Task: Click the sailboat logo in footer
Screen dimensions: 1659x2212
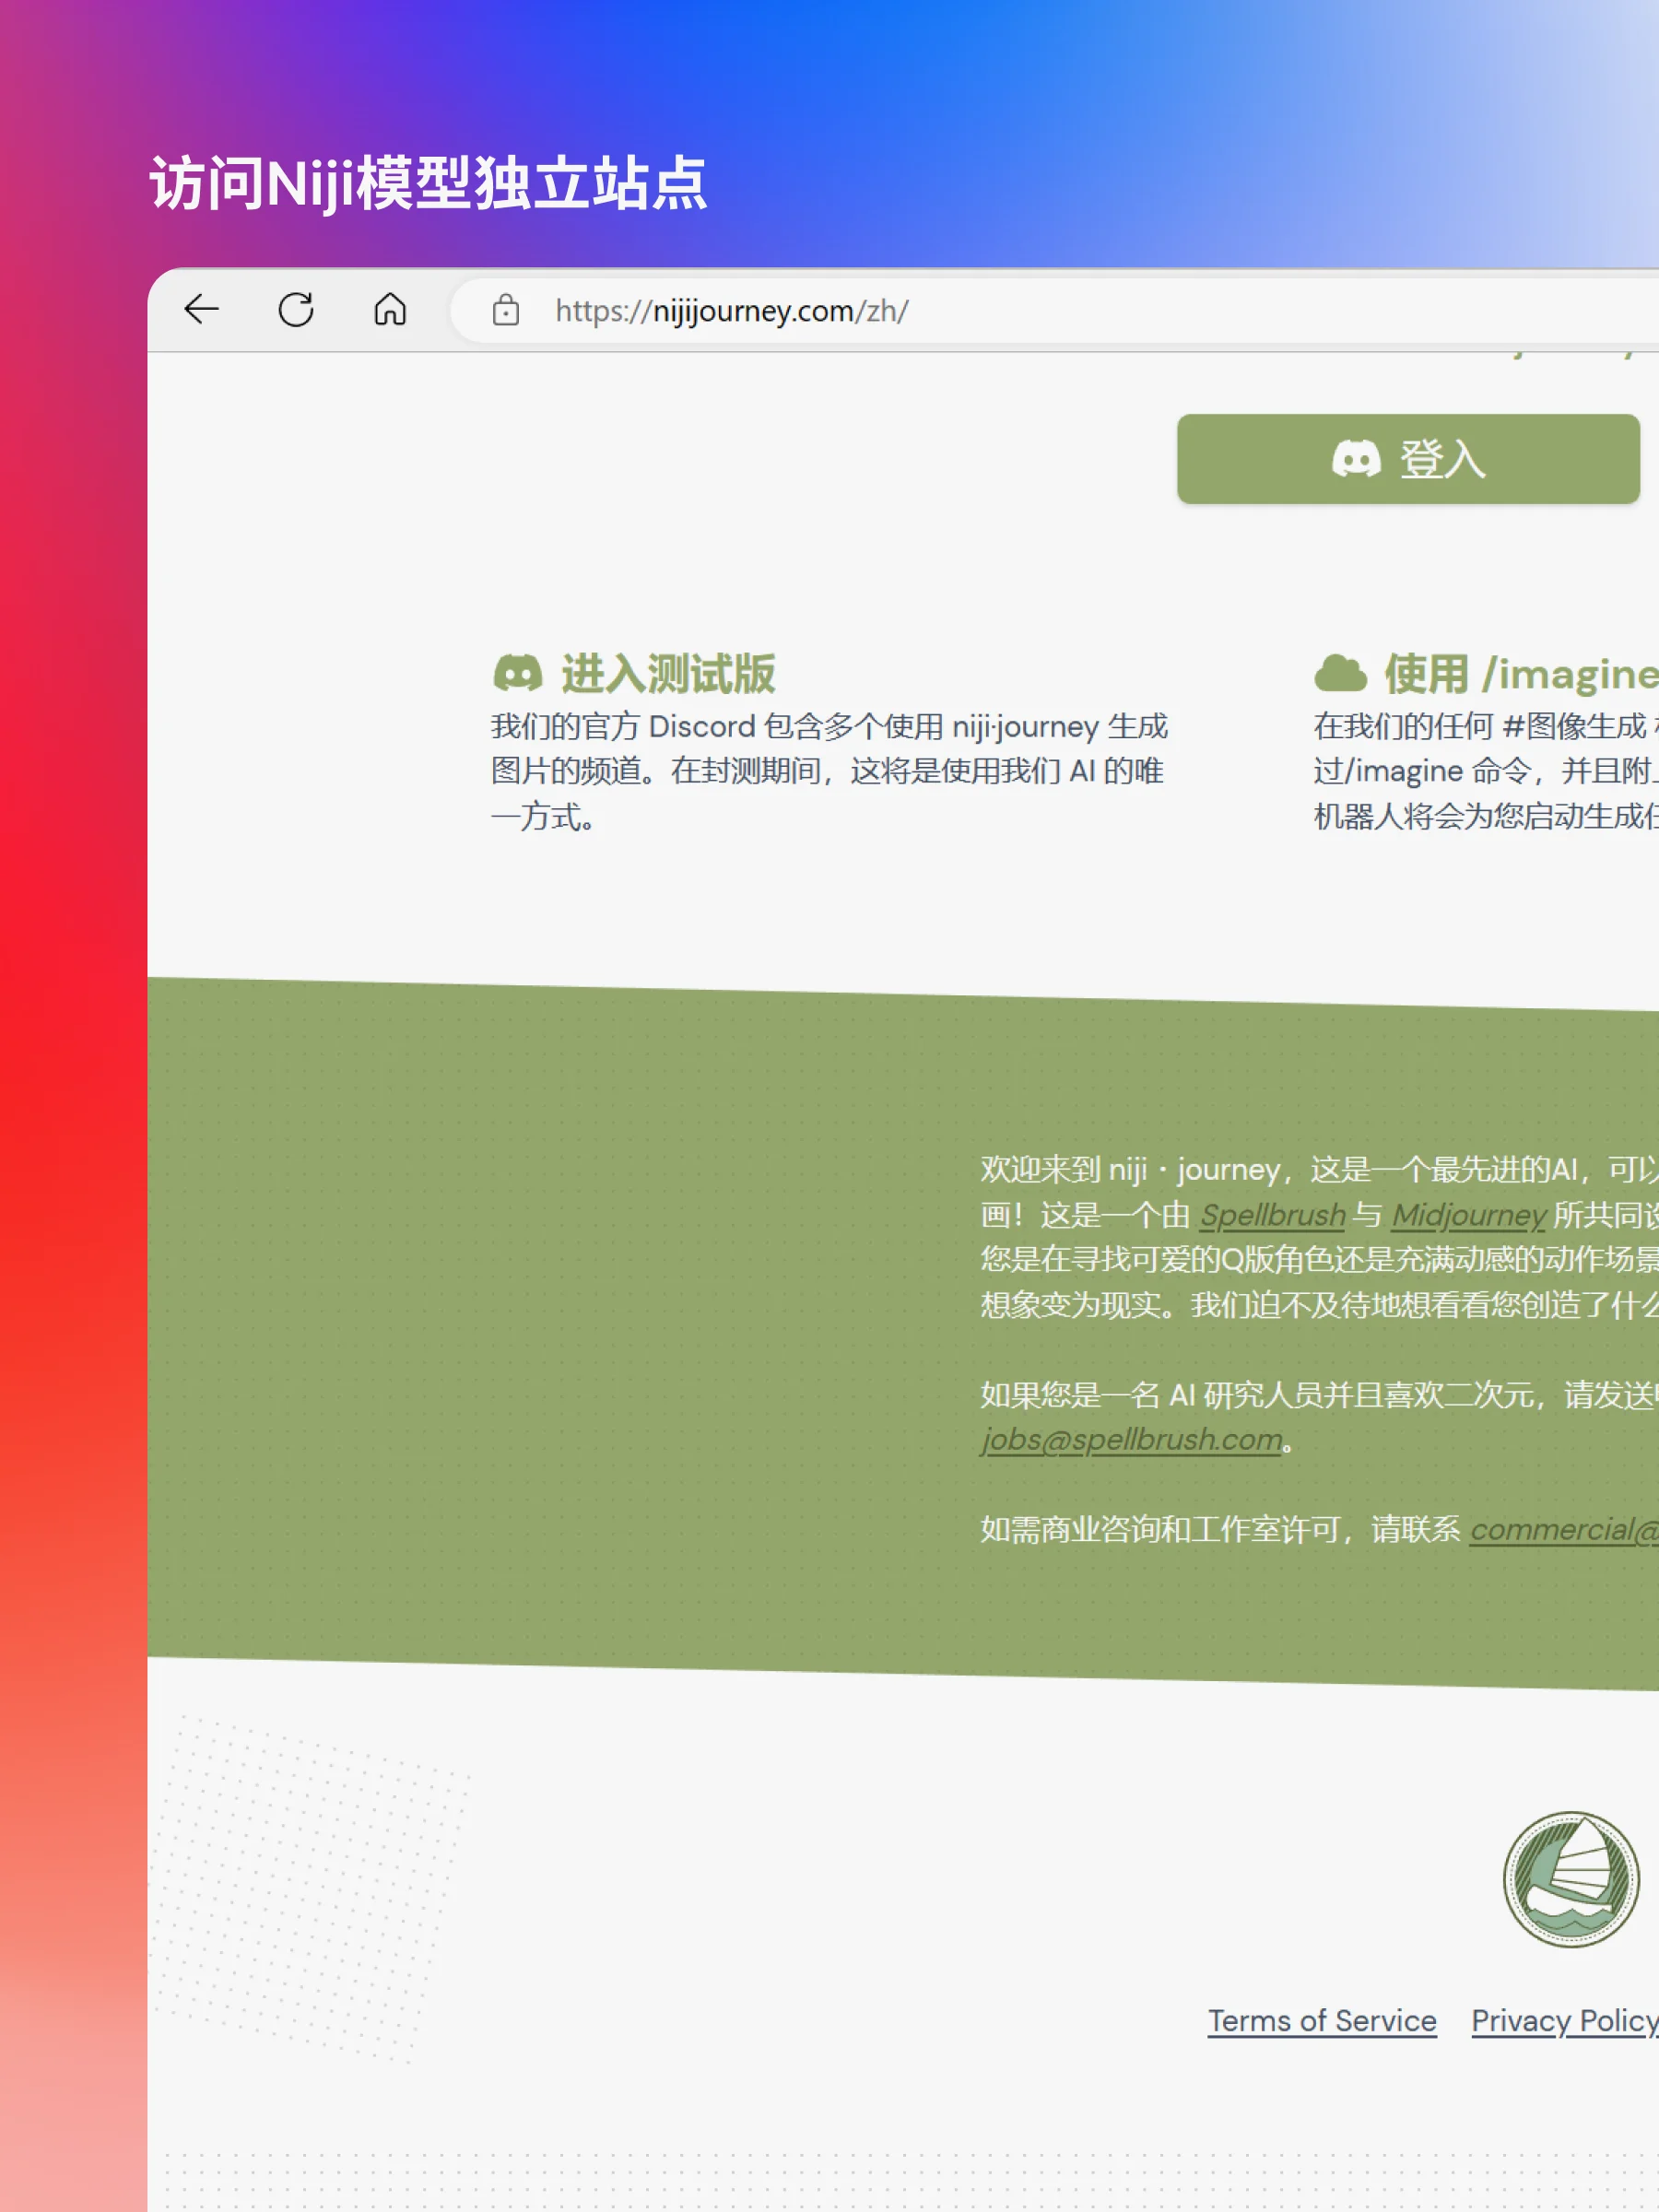Action: click(1572, 1880)
